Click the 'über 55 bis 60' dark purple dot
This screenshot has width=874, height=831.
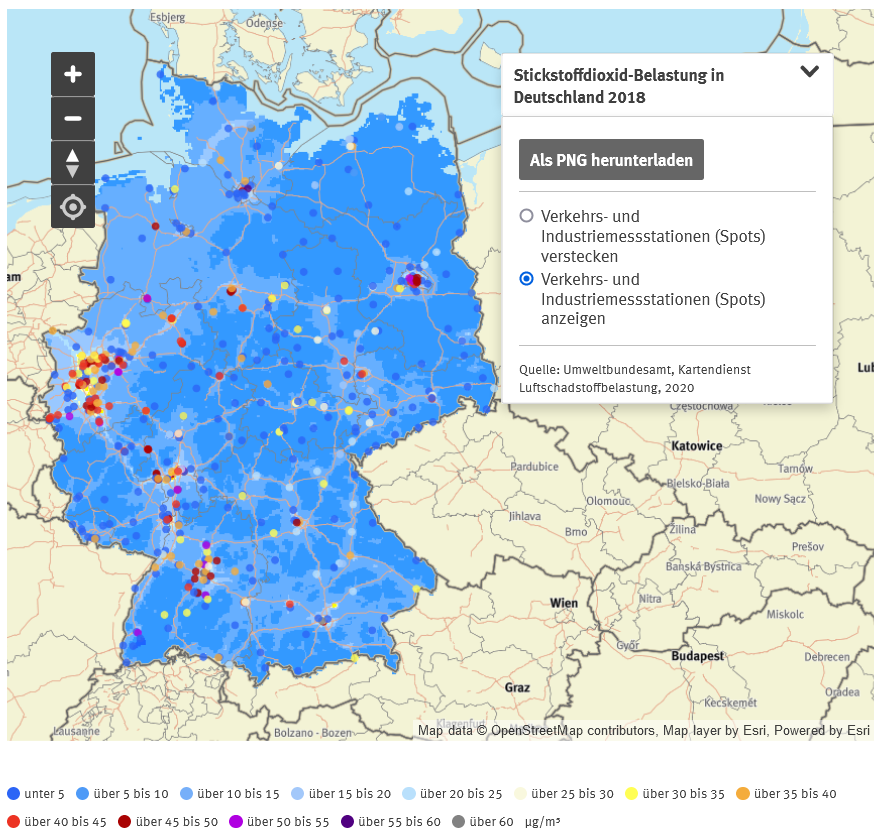tap(347, 822)
